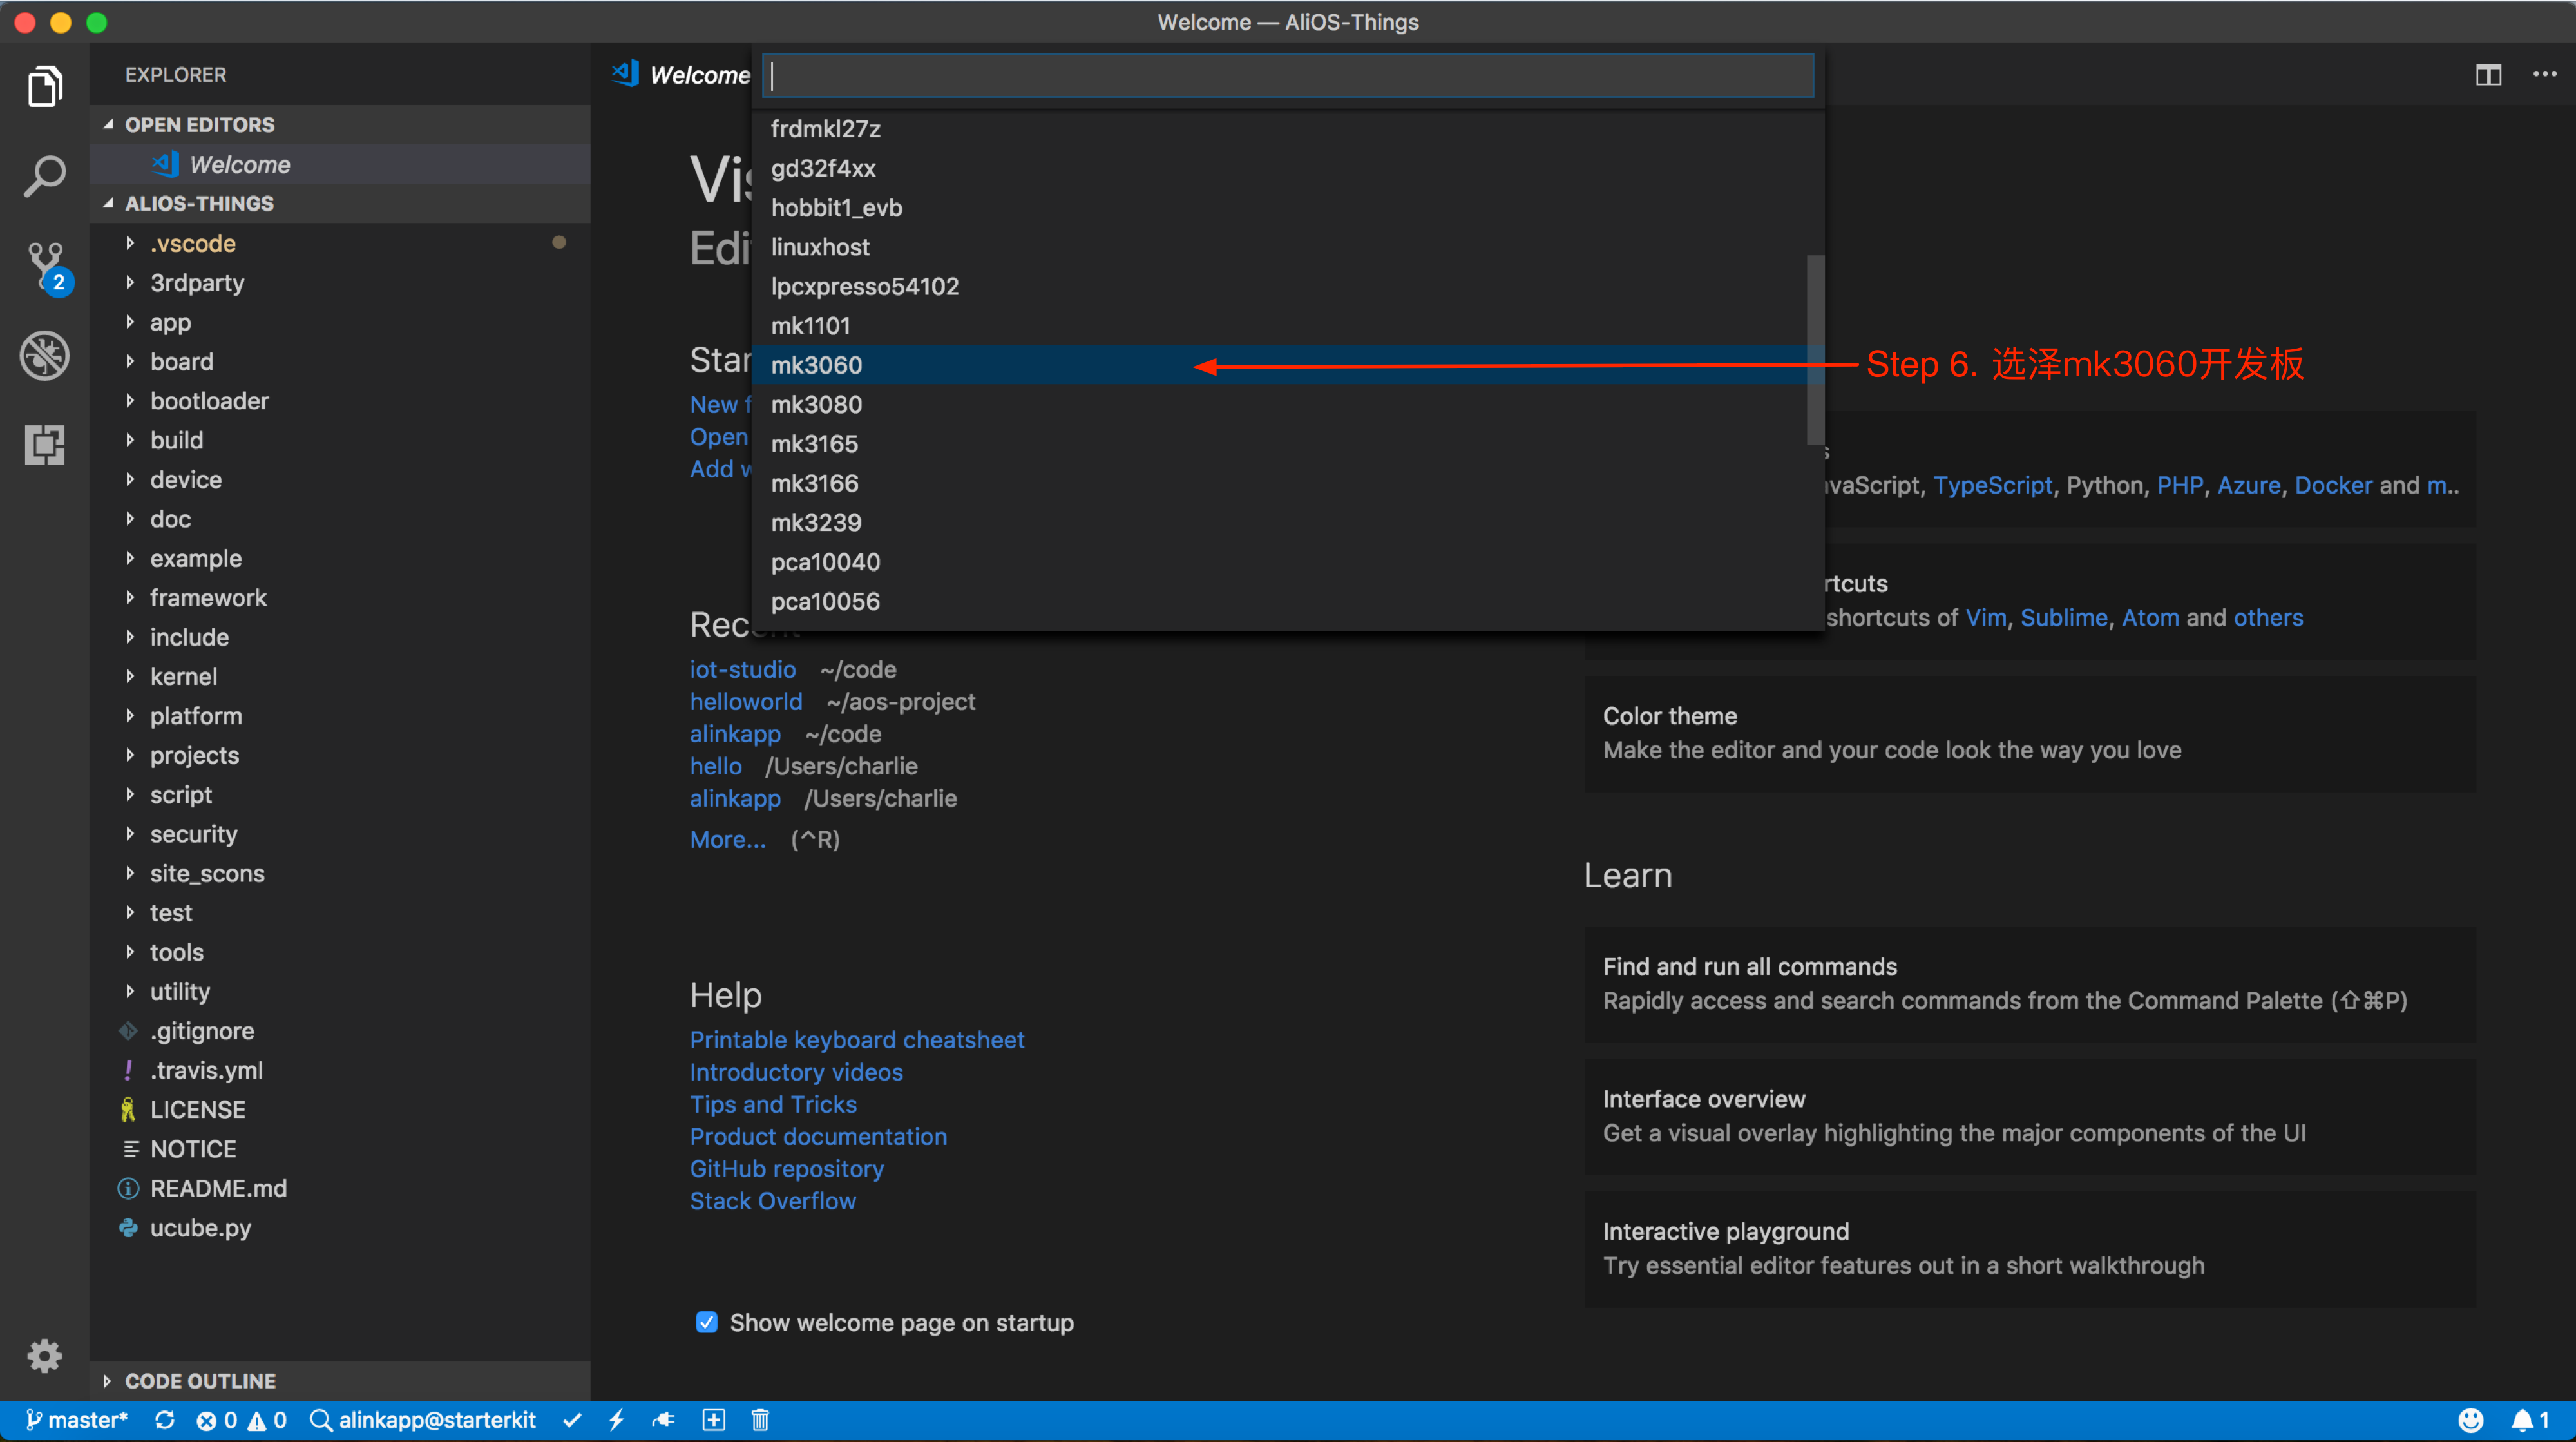The image size is (2576, 1442).
Task: Select mk3060 from the board list
Action: point(816,365)
